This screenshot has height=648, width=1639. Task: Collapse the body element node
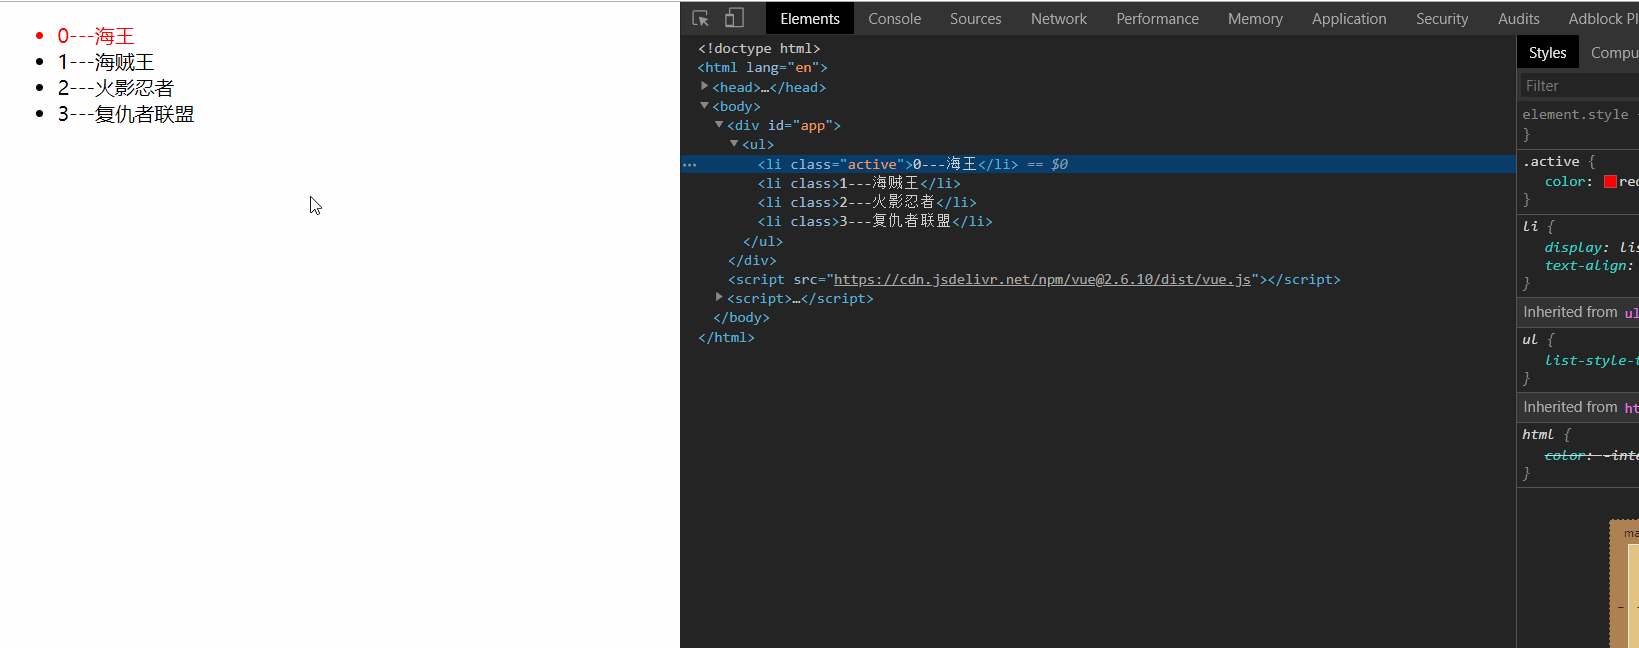coord(705,105)
